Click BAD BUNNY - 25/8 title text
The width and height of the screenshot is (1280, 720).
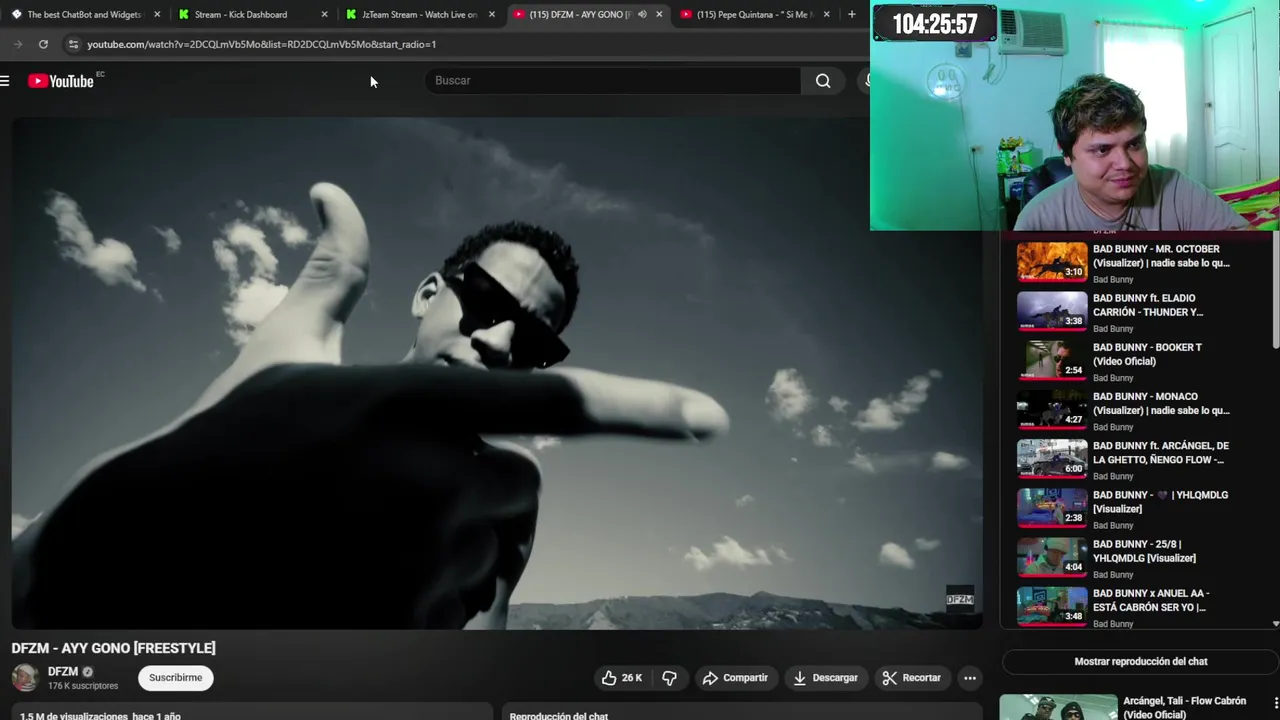coord(1144,551)
